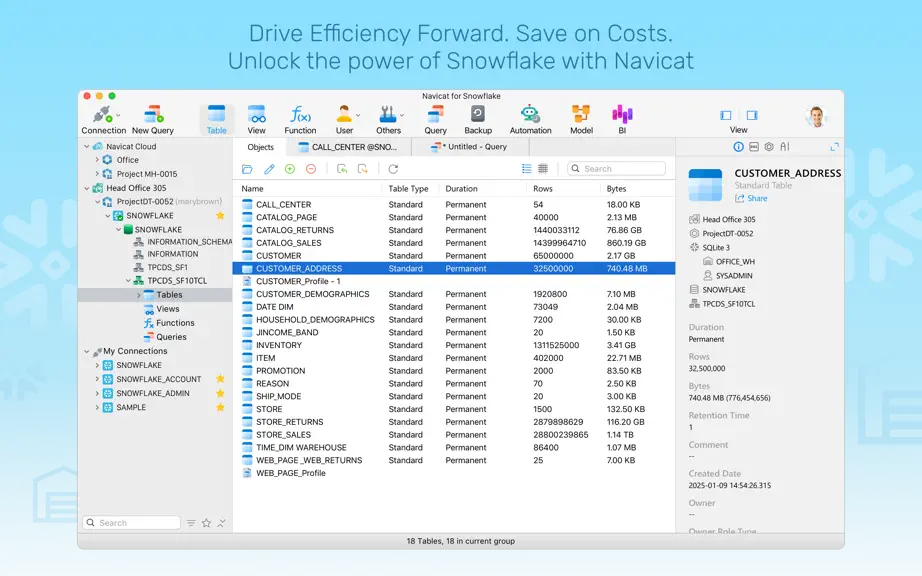Toggle the left sidebar pane view
Image resolution: width=922 pixels, height=576 pixels.
[726, 115]
